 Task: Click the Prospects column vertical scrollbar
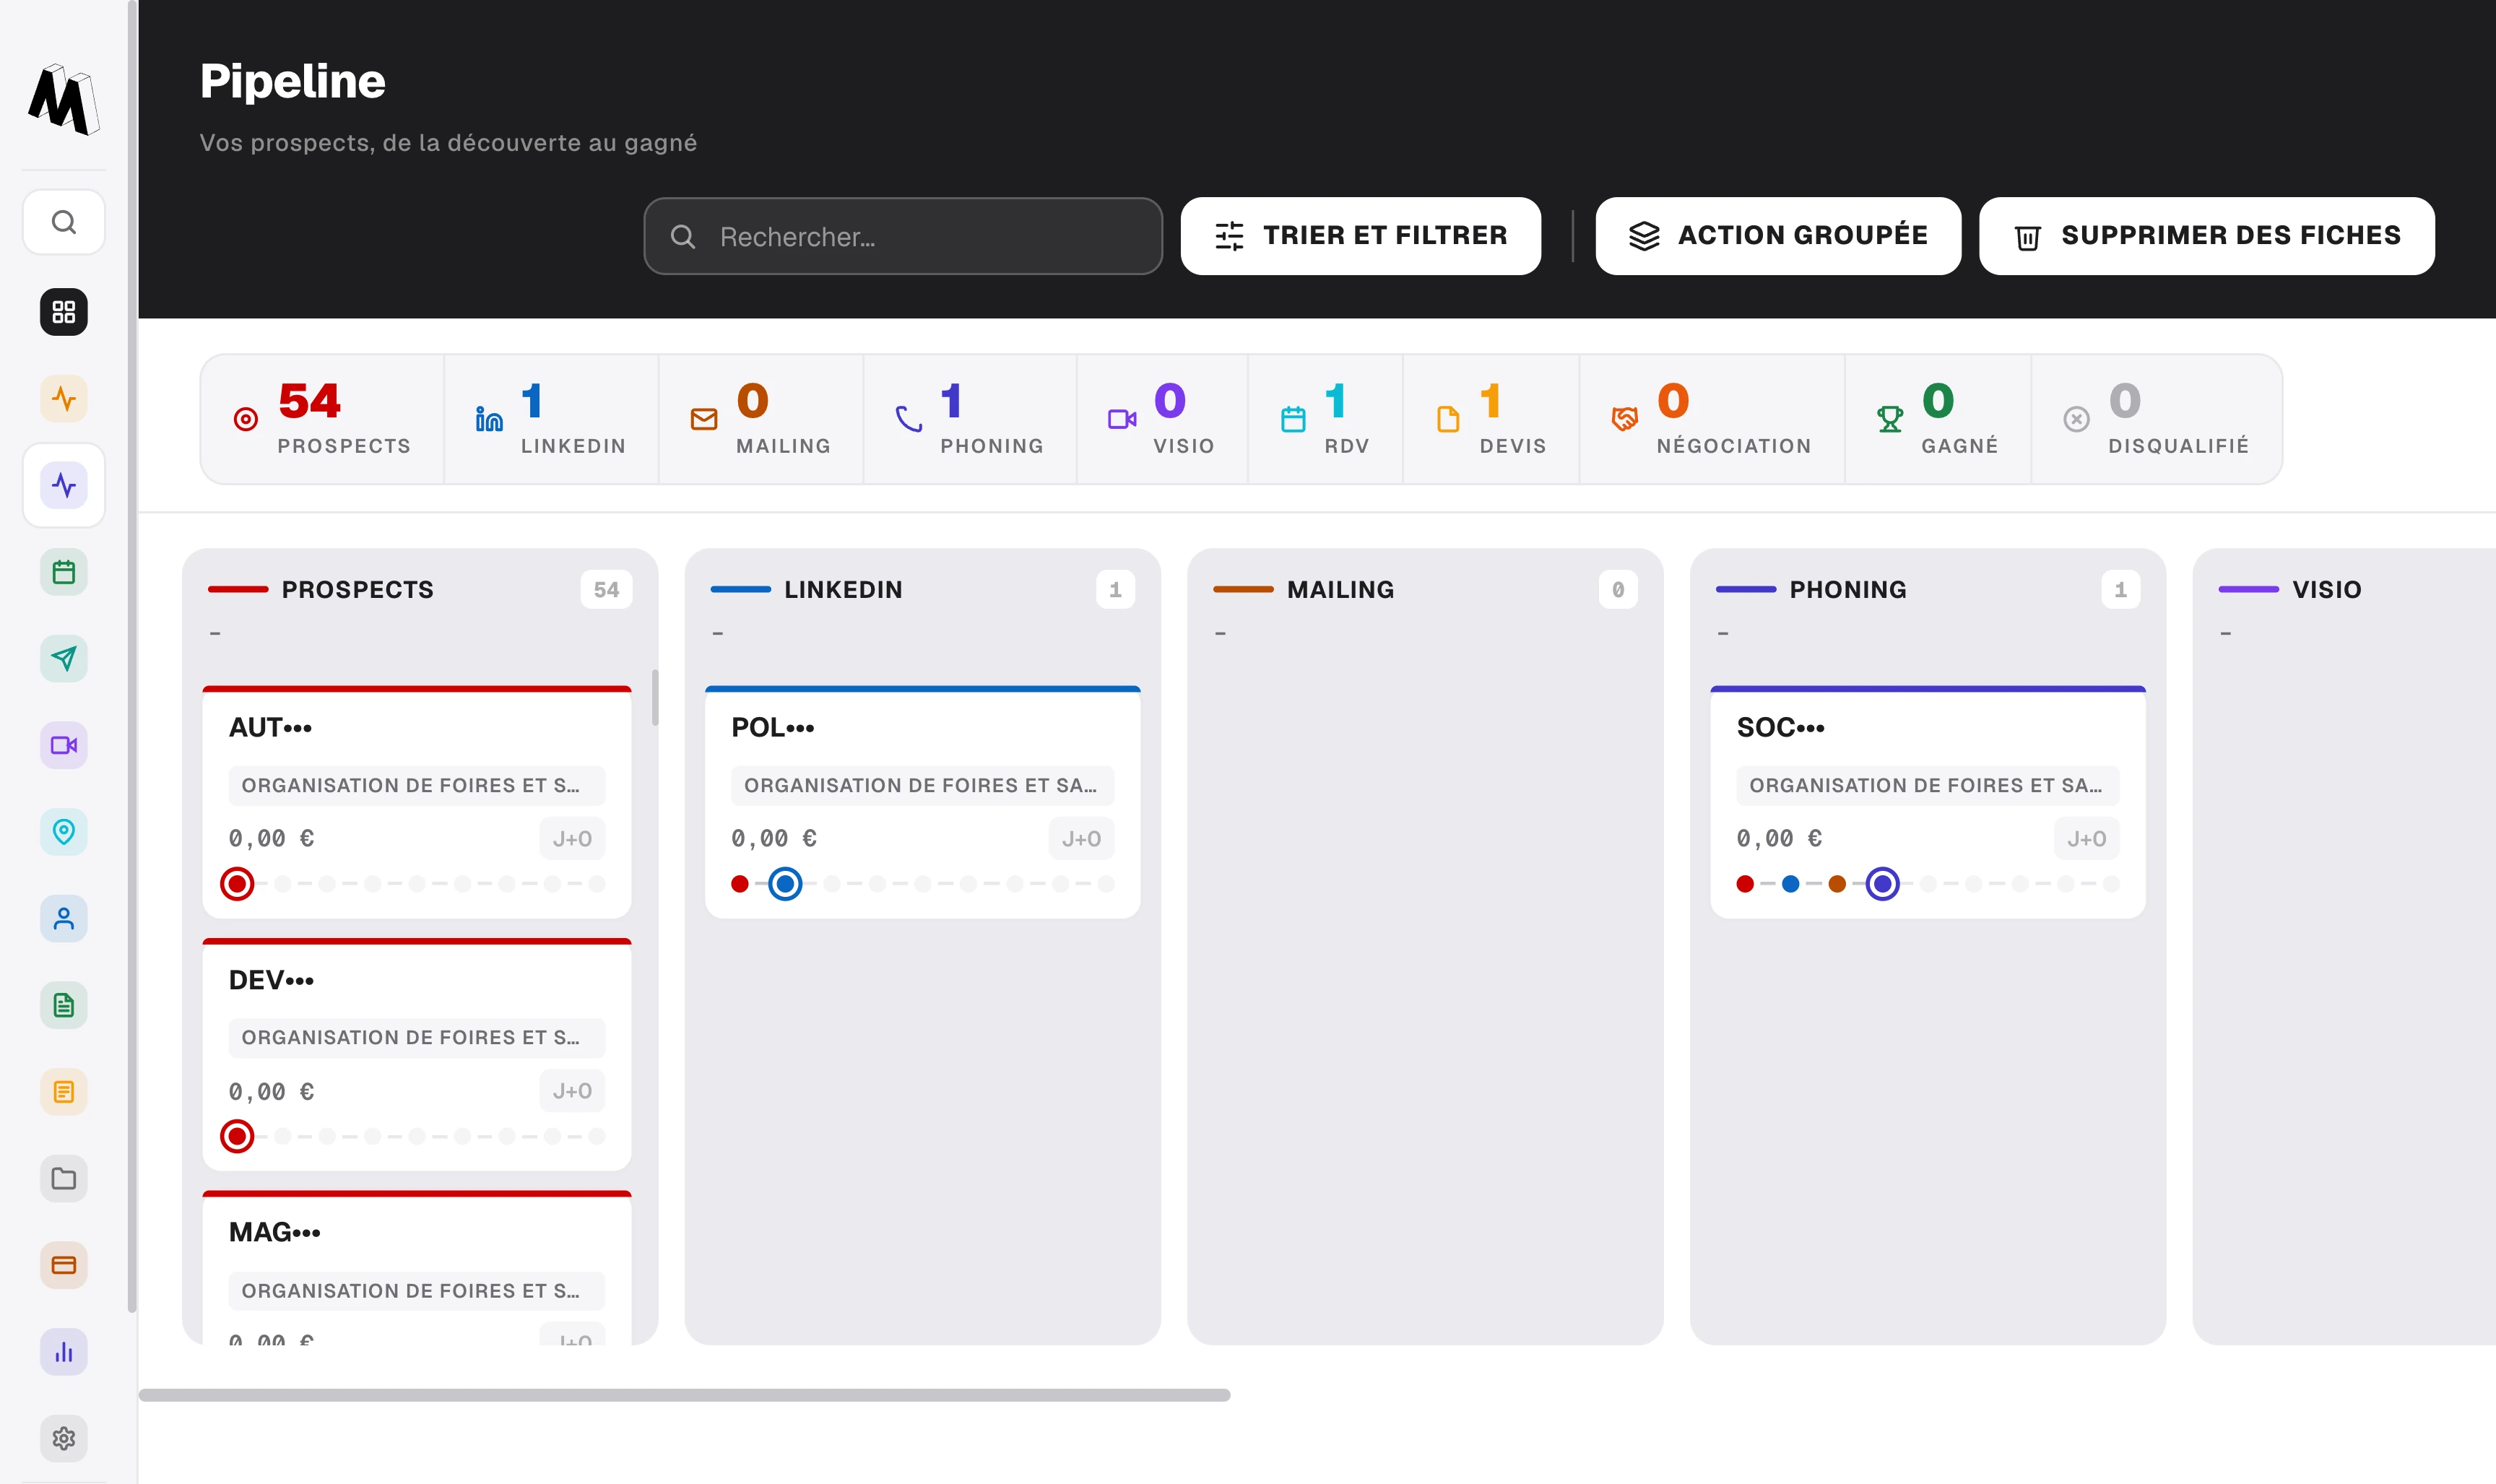point(655,698)
